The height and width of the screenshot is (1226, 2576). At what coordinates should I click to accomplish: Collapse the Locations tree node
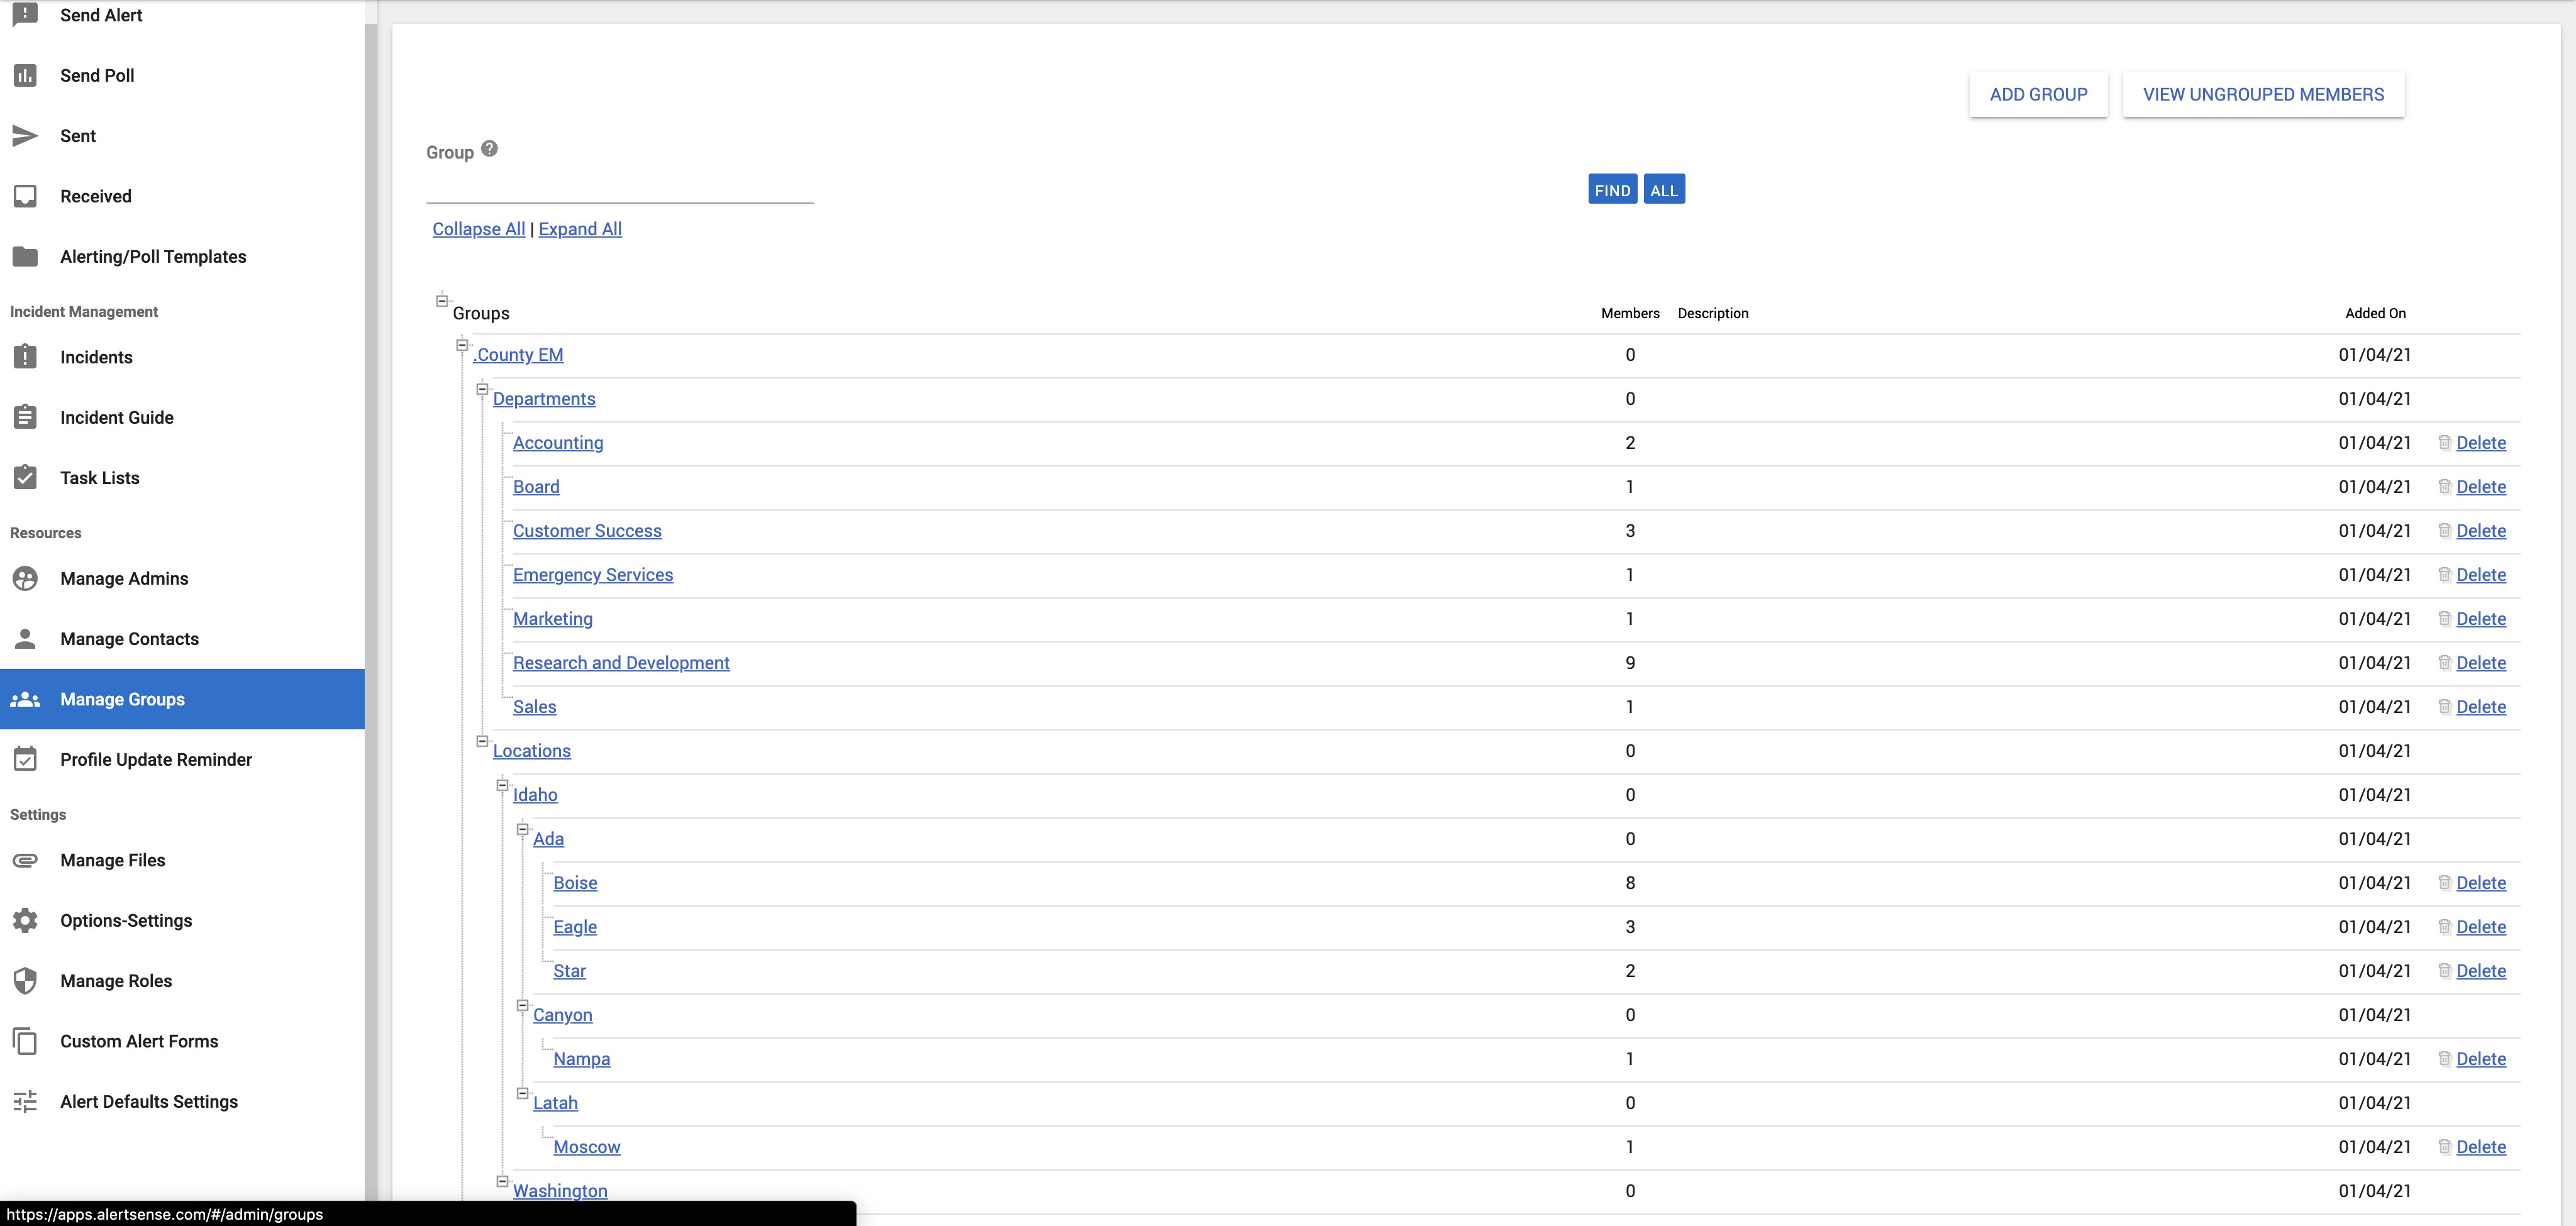tap(482, 741)
